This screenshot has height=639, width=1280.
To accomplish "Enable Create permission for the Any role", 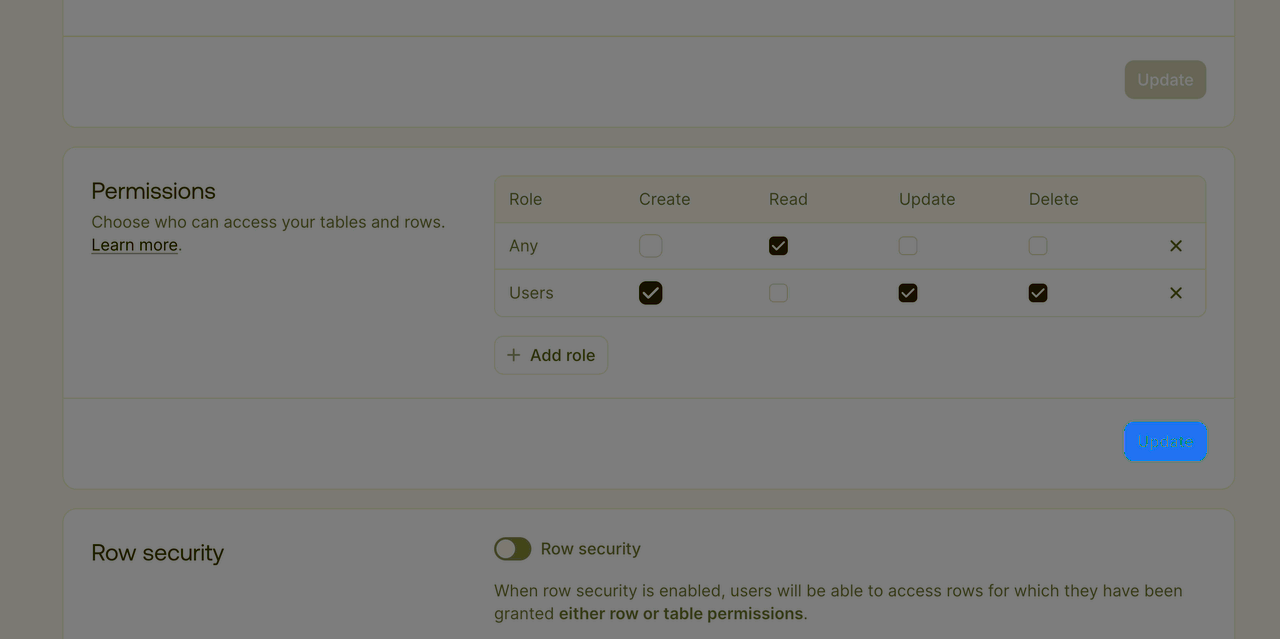I will (x=650, y=245).
